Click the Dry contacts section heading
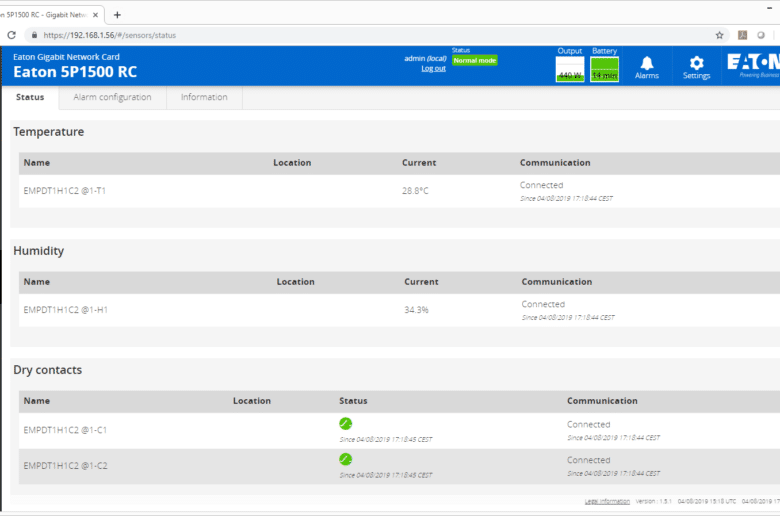Image resolution: width=780 pixels, height=516 pixels. pos(48,370)
